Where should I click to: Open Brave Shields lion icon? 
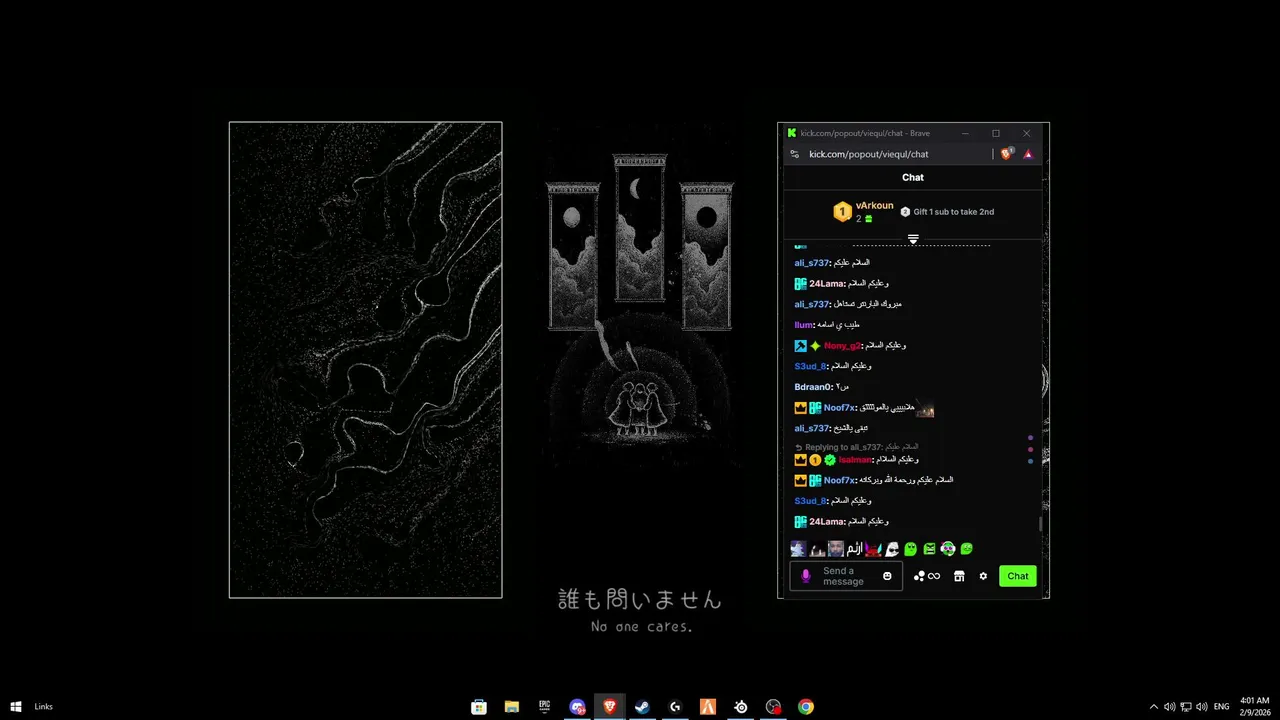click(x=1006, y=154)
